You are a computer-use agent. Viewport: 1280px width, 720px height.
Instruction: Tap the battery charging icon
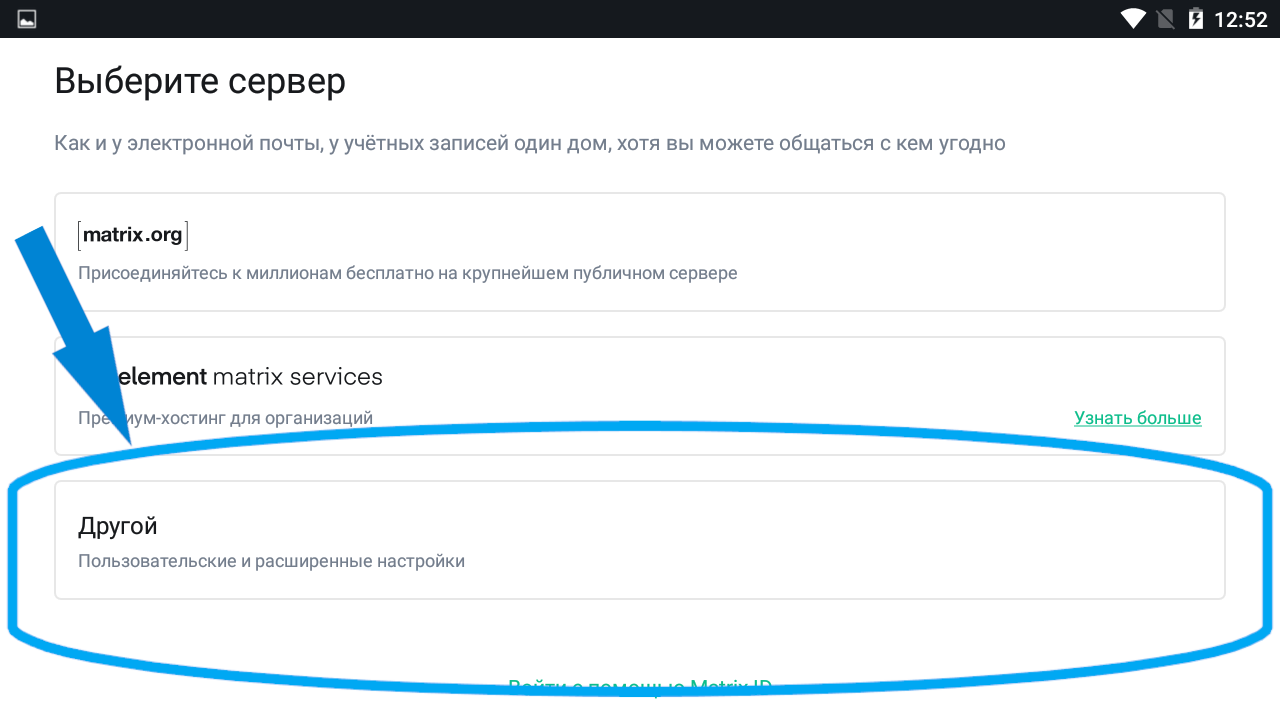click(1195, 19)
